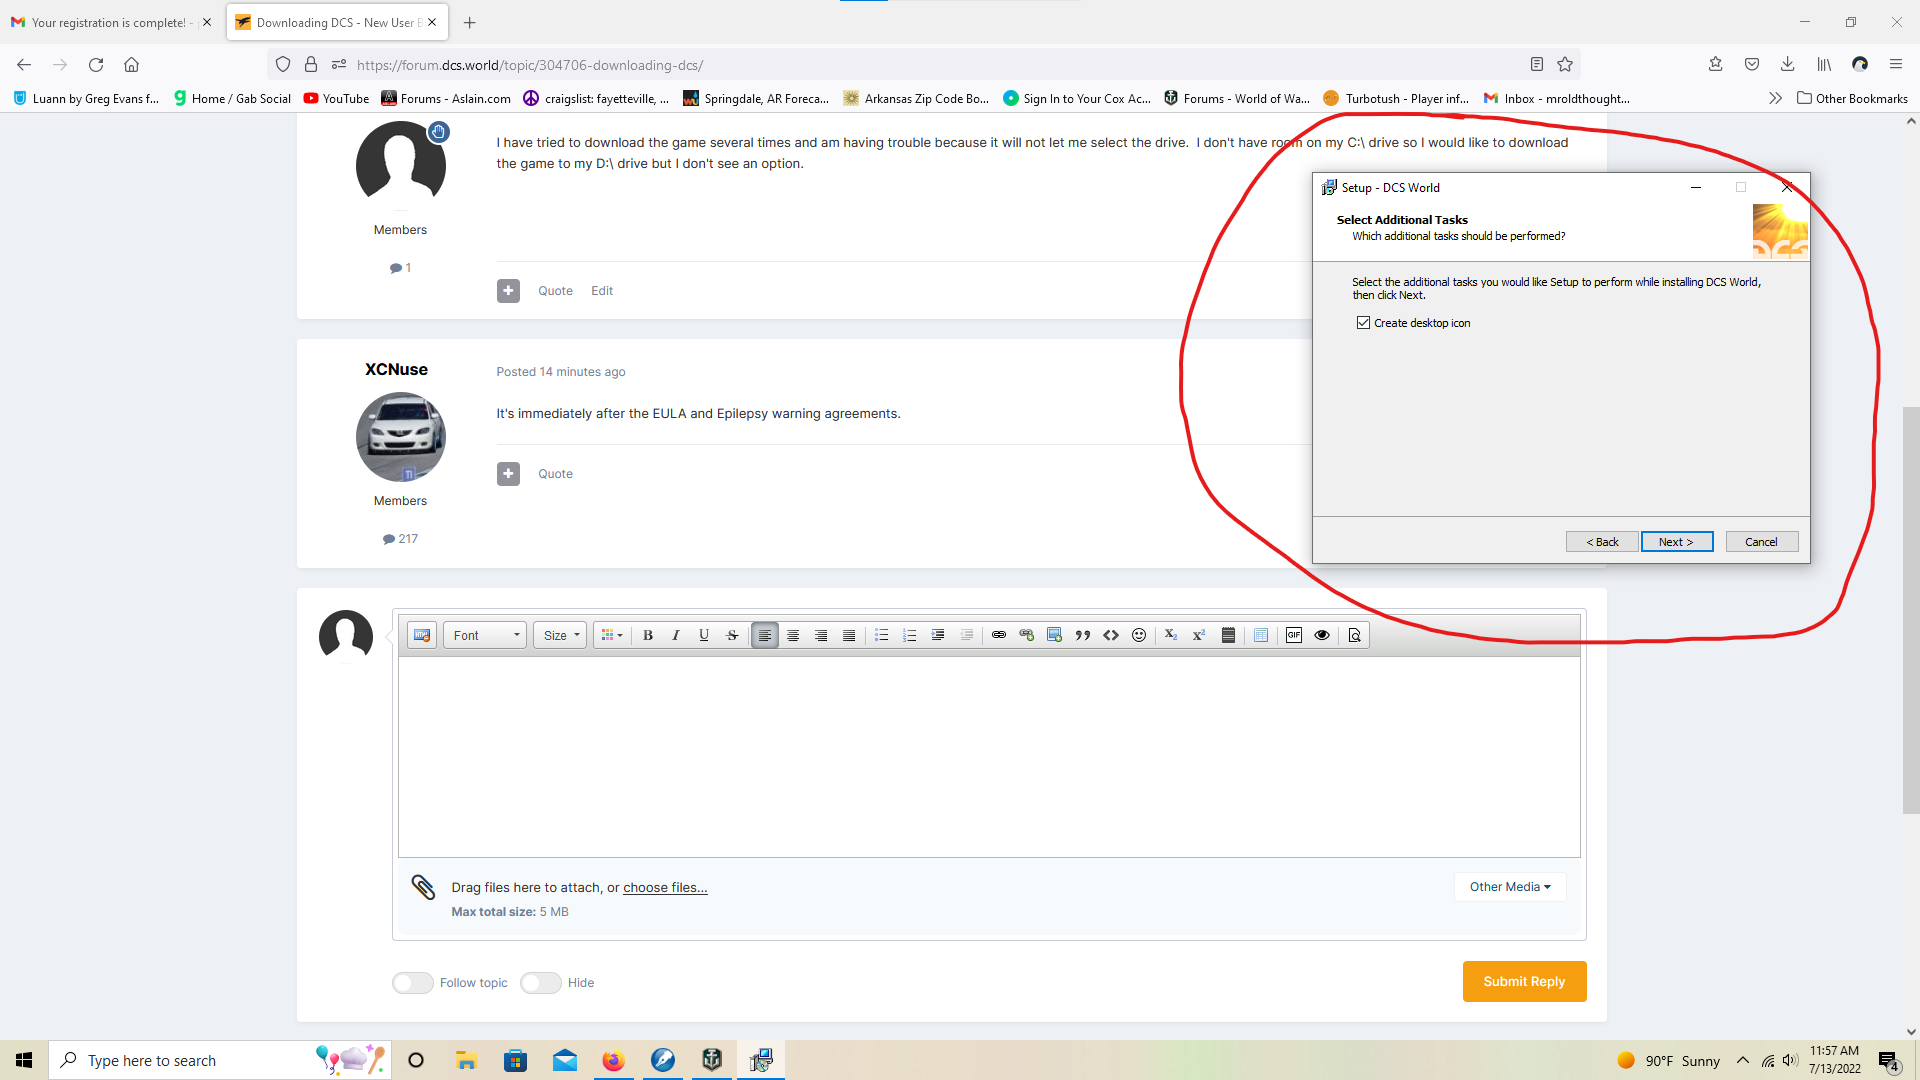1920x1080 pixels.
Task: Click the spoiler eye icon
Action: [1322, 635]
